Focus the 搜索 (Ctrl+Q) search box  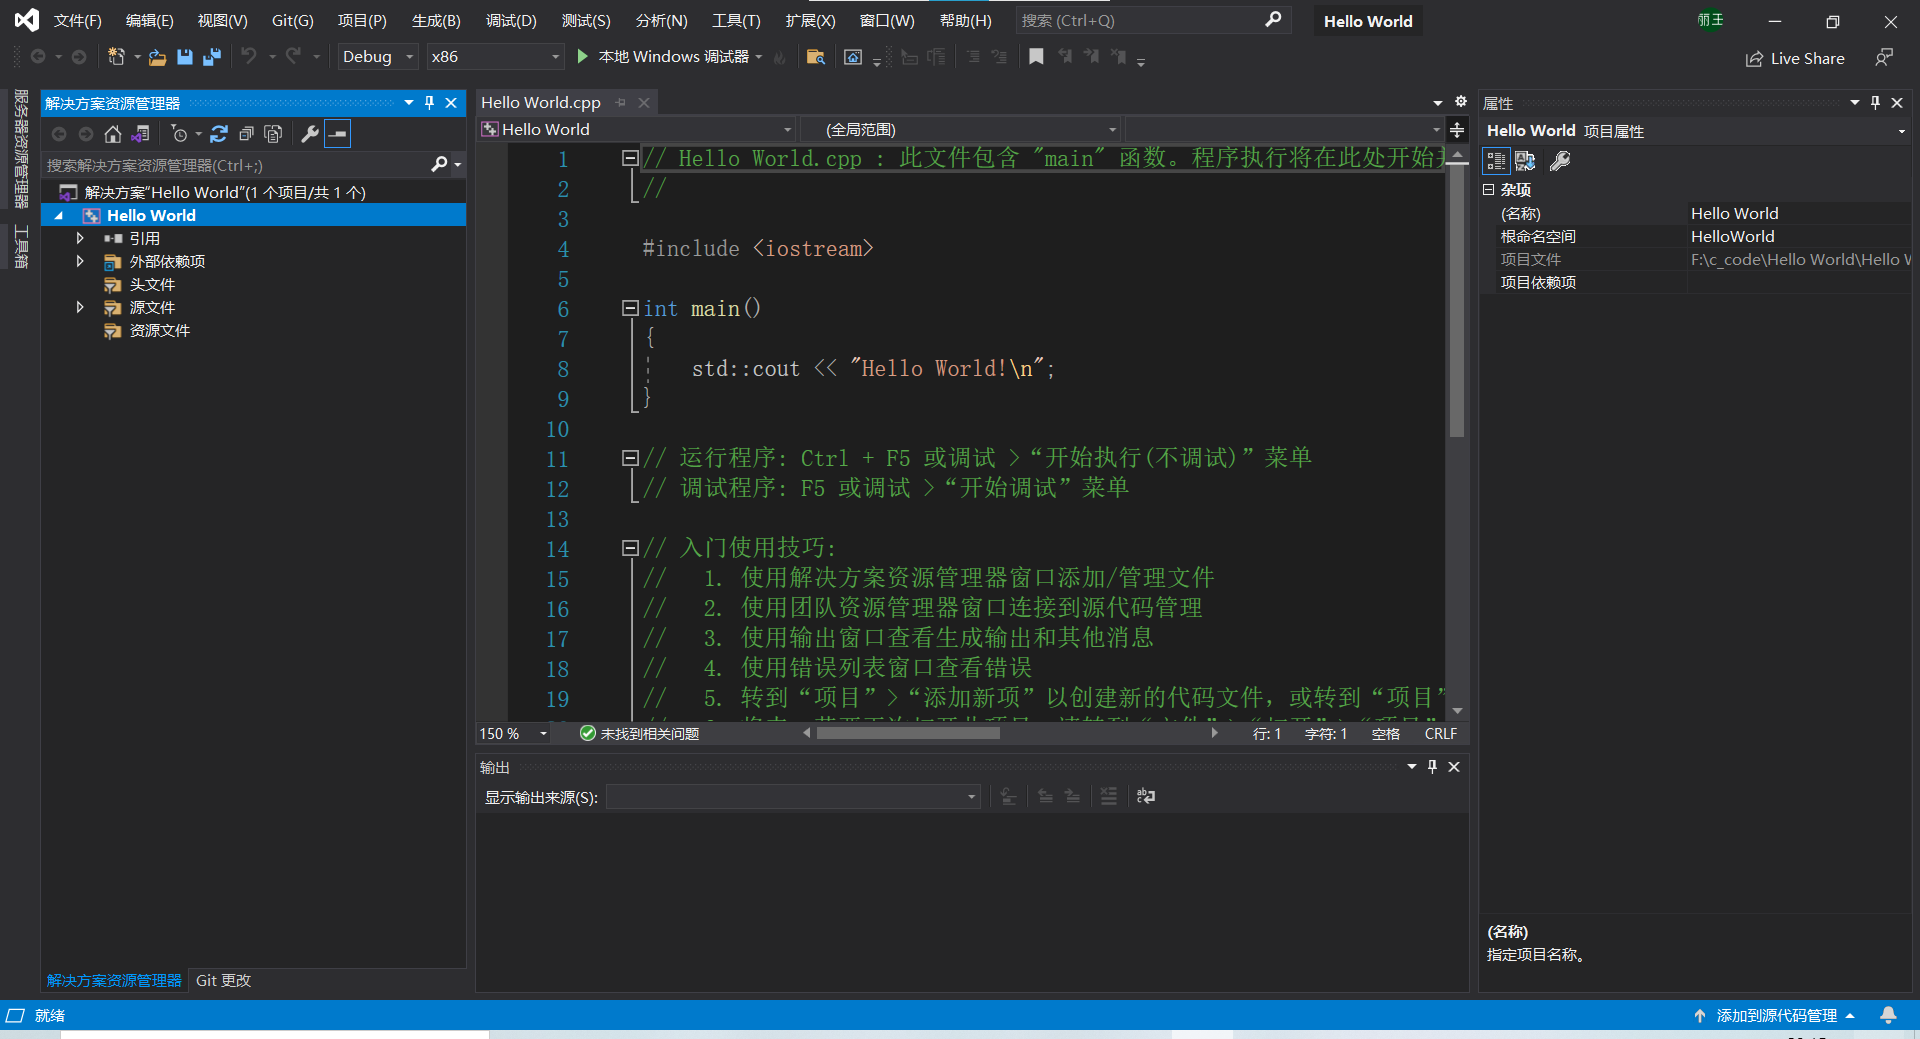(x=1152, y=20)
